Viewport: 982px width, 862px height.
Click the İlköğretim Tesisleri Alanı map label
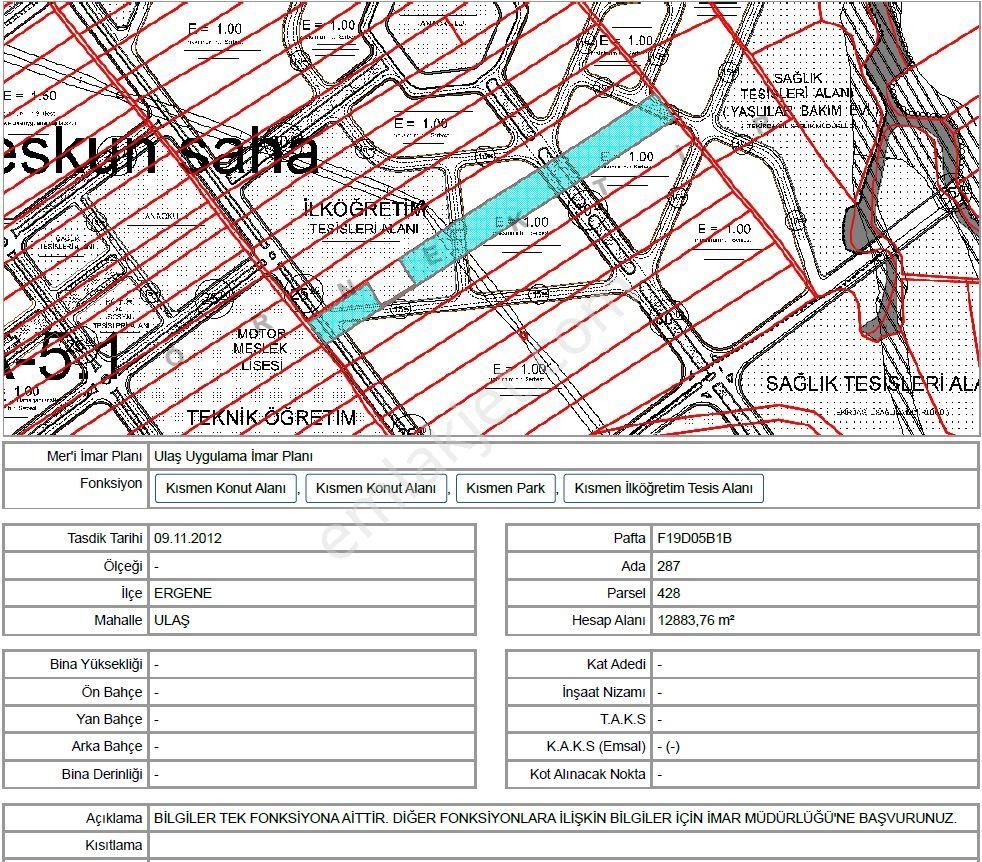tap(365, 216)
